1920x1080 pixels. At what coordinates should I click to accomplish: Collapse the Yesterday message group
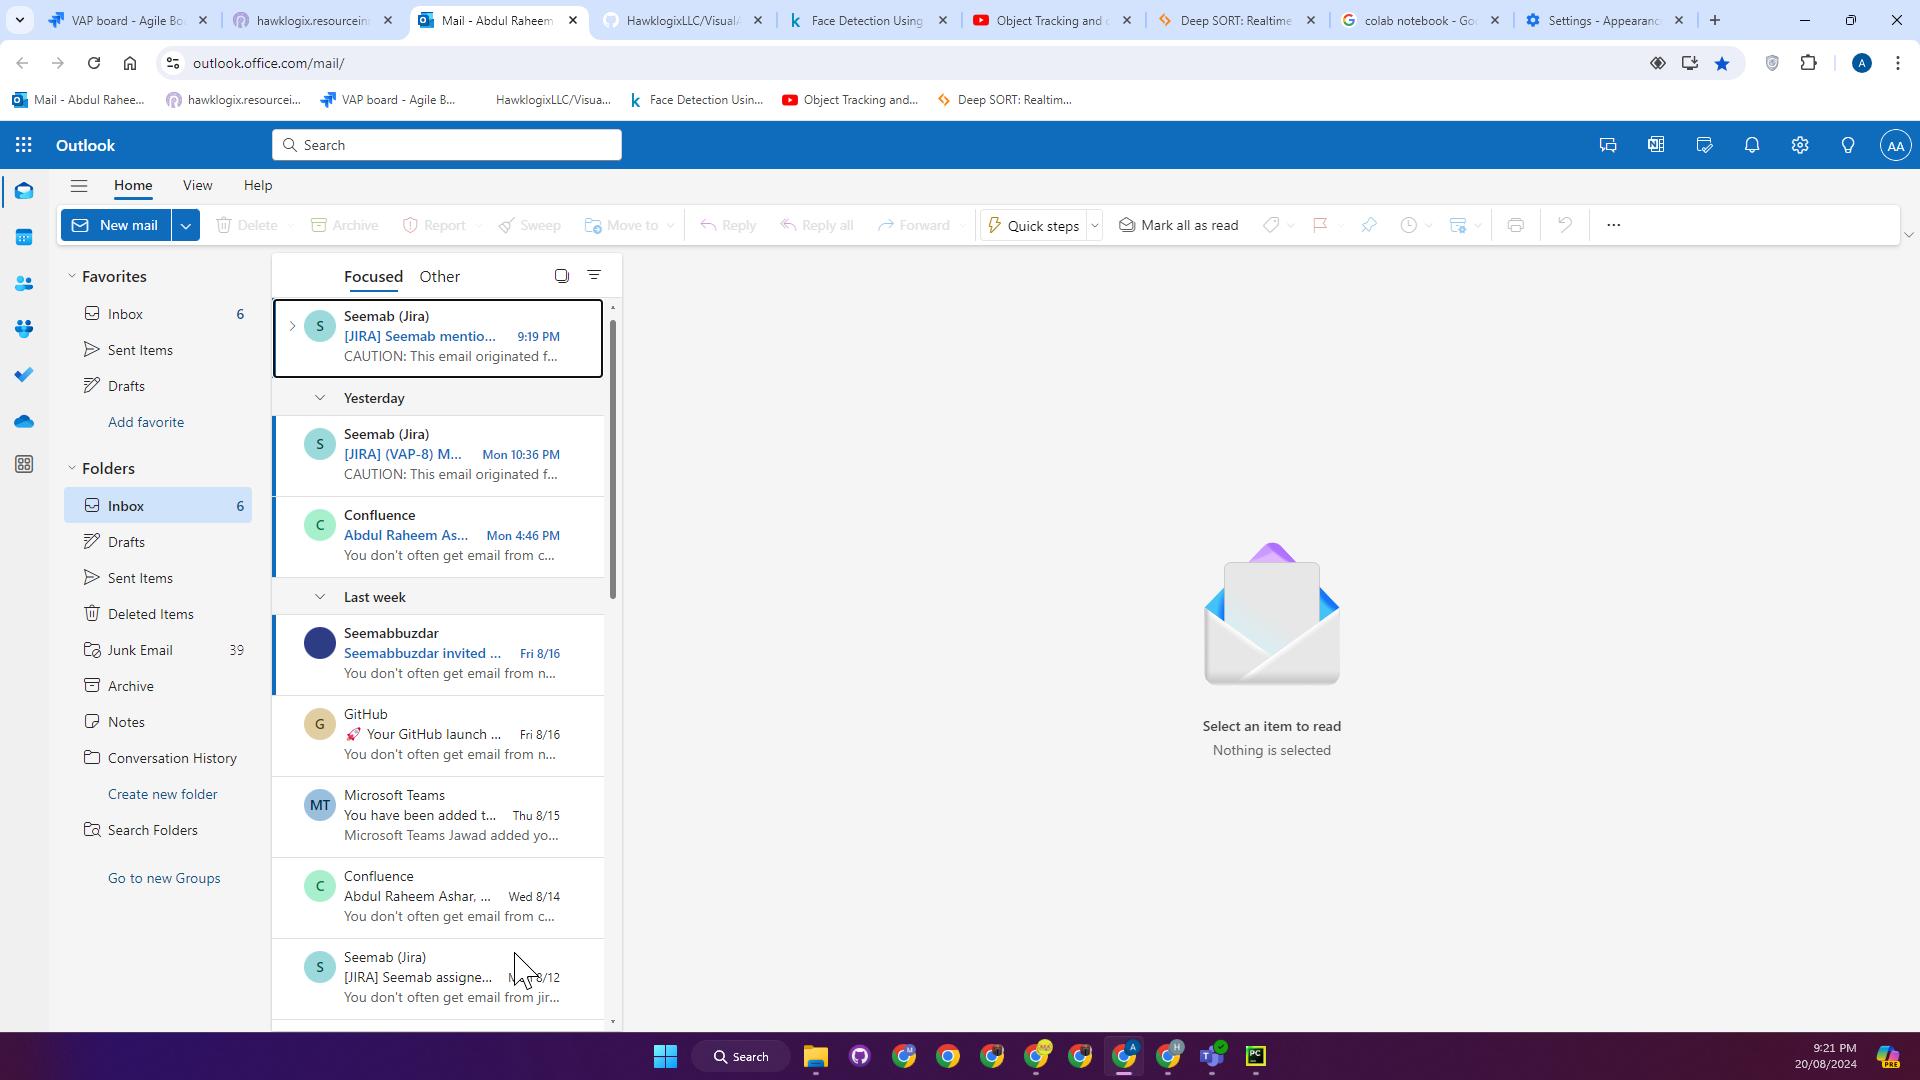[x=320, y=398]
